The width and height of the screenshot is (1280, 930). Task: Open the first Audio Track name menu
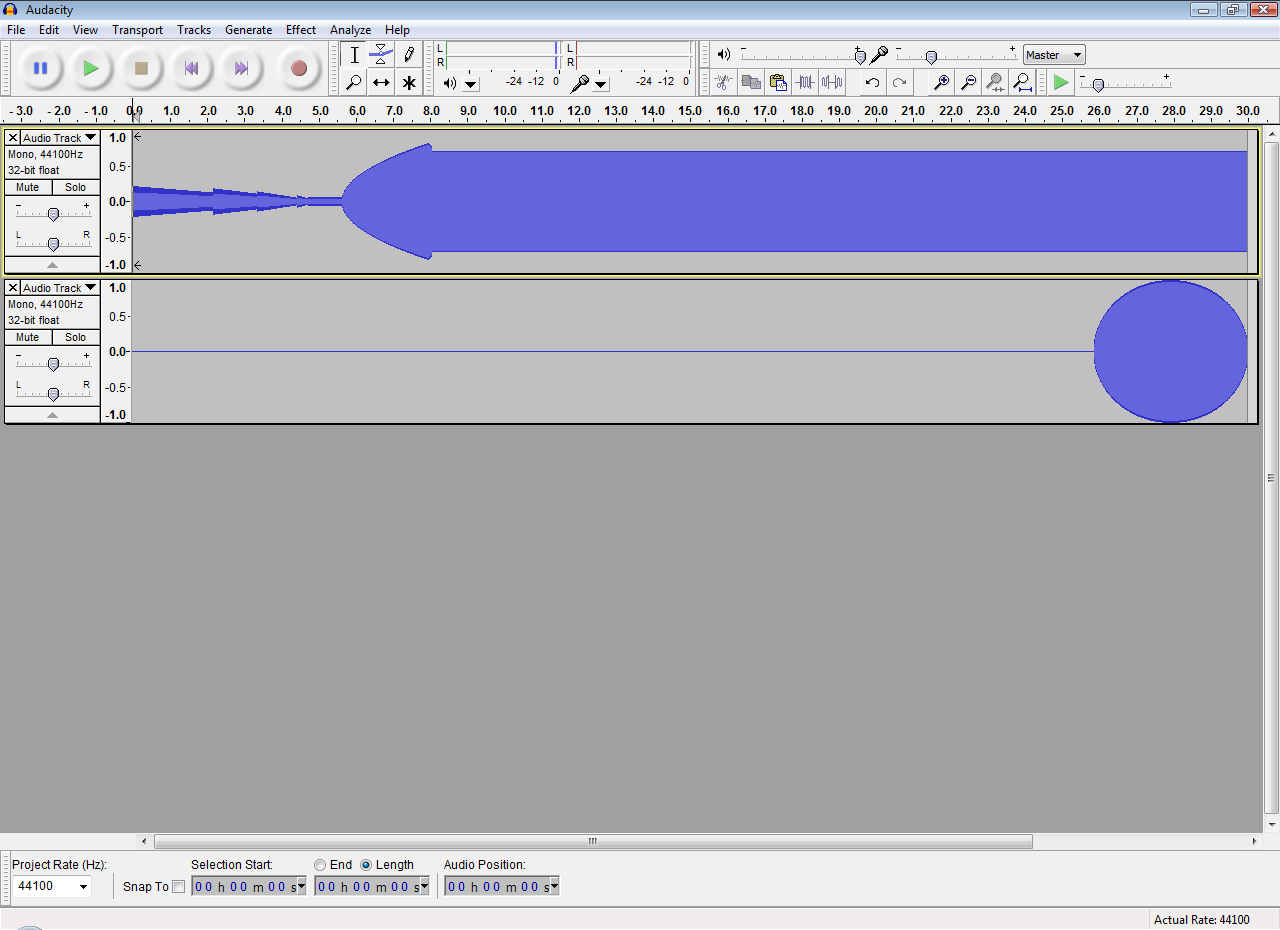60,138
